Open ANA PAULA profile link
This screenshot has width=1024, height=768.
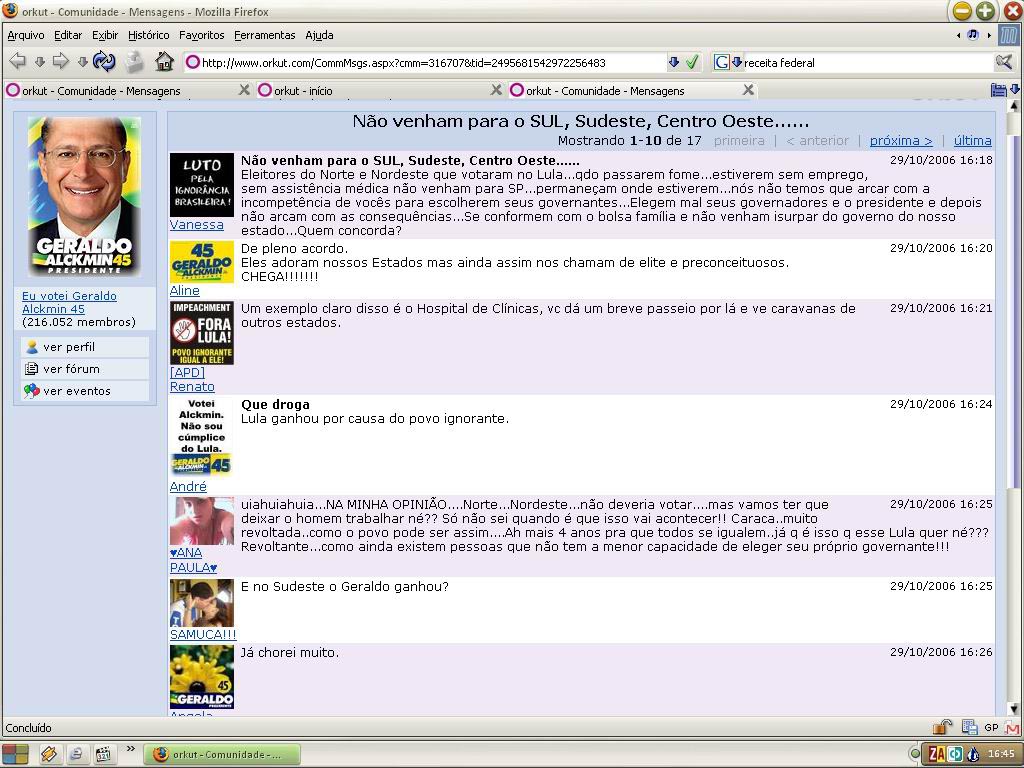pos(193,560)
